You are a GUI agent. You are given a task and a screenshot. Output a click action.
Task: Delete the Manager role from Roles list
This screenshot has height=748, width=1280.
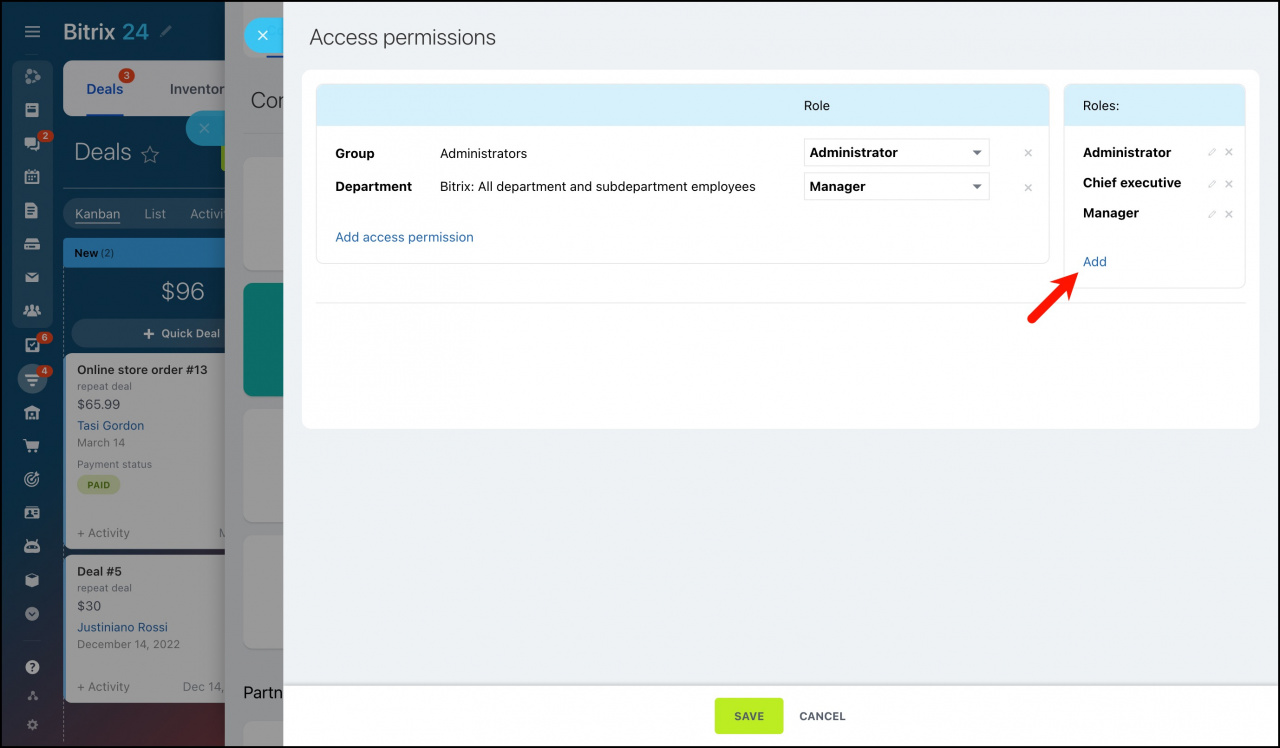[1229, 214]
